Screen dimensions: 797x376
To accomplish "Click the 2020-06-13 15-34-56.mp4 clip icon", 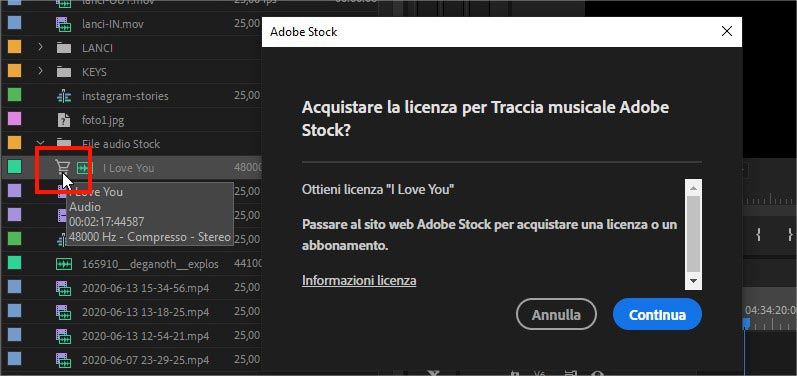I will click(64, 288).
